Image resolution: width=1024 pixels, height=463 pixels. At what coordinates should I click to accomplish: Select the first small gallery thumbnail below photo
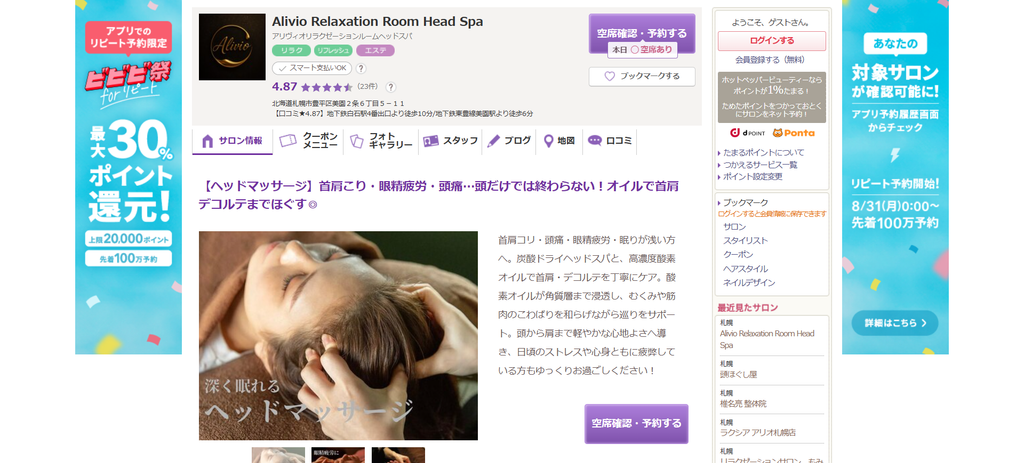(278, 455)
